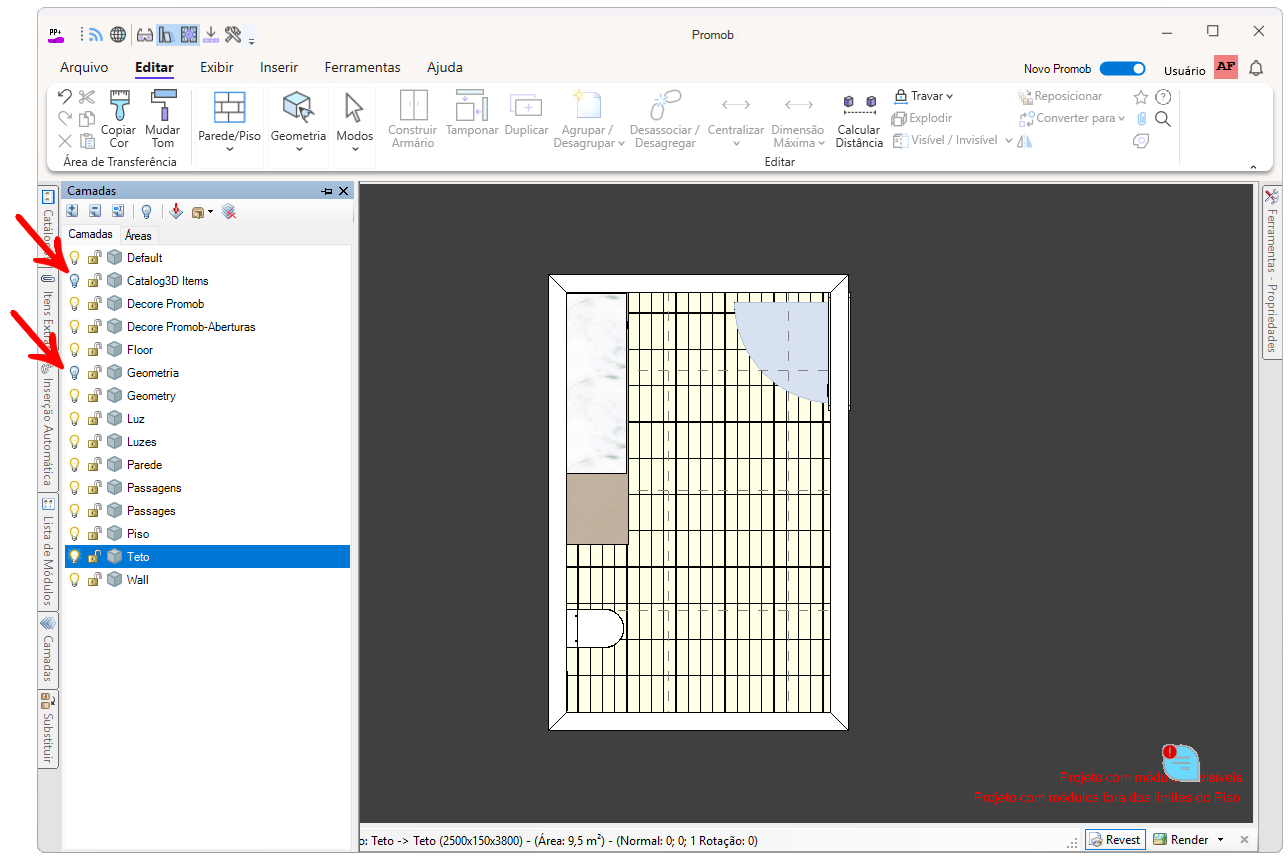Toggle the Novo Promob switch
Image resolution: width=1288 pixels, height=866 pixels.
tap(1122, 69)
